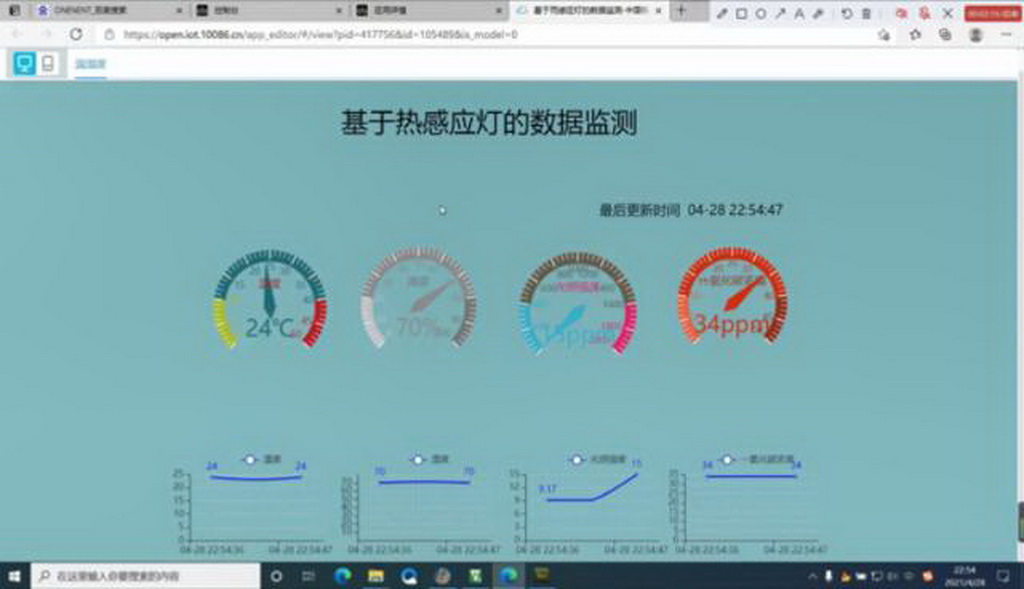Switch to mobile preview mode icon
This screenshot has width=1024, height=589.
pos(47,64)
